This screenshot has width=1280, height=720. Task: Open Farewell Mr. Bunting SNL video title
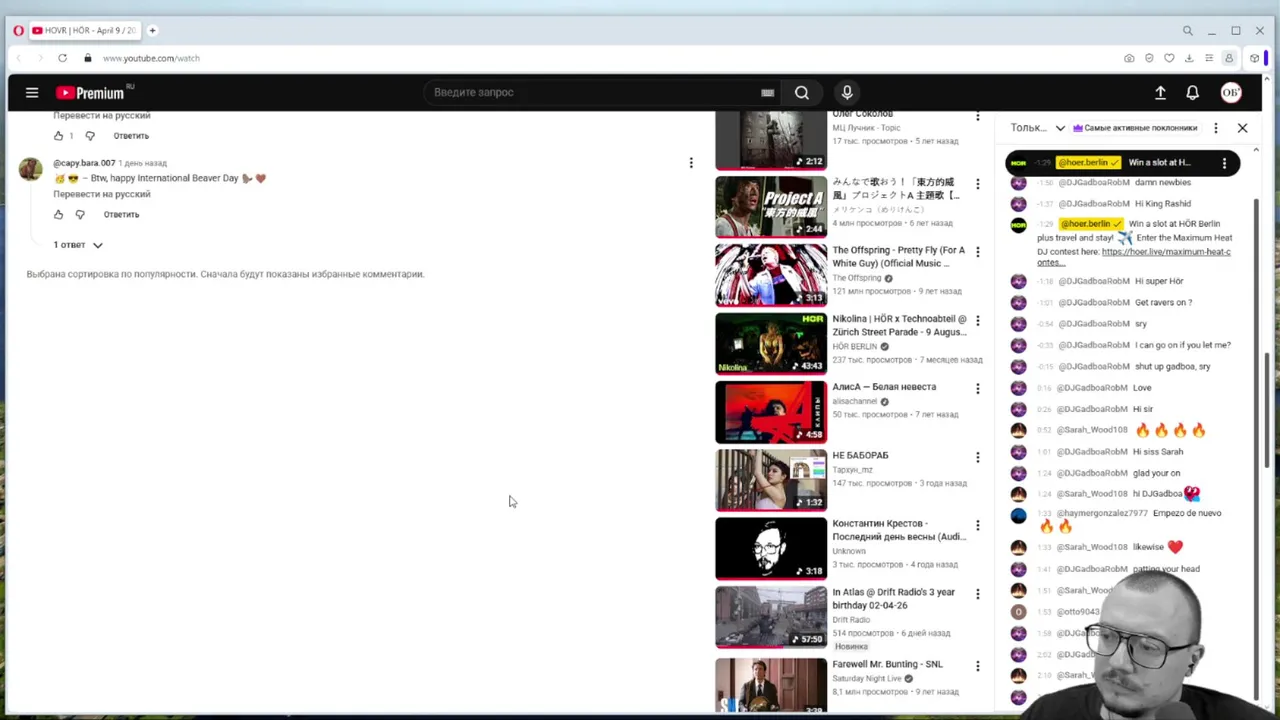click(887, 664)
